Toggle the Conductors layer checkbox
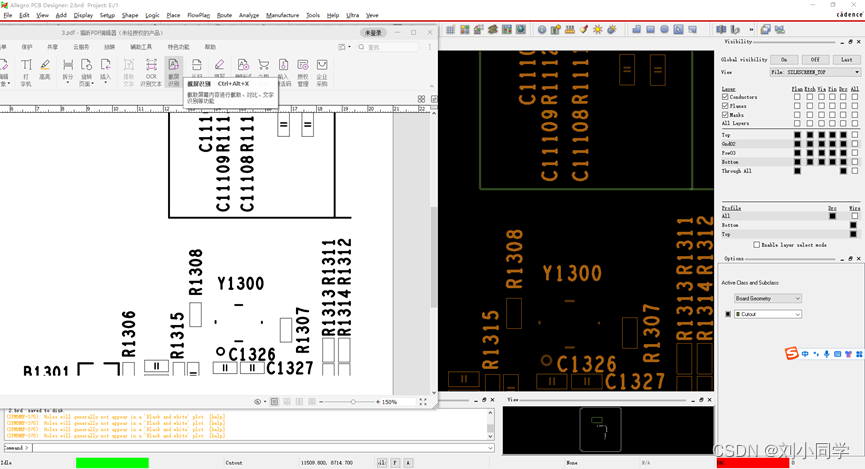 point(725,97)
